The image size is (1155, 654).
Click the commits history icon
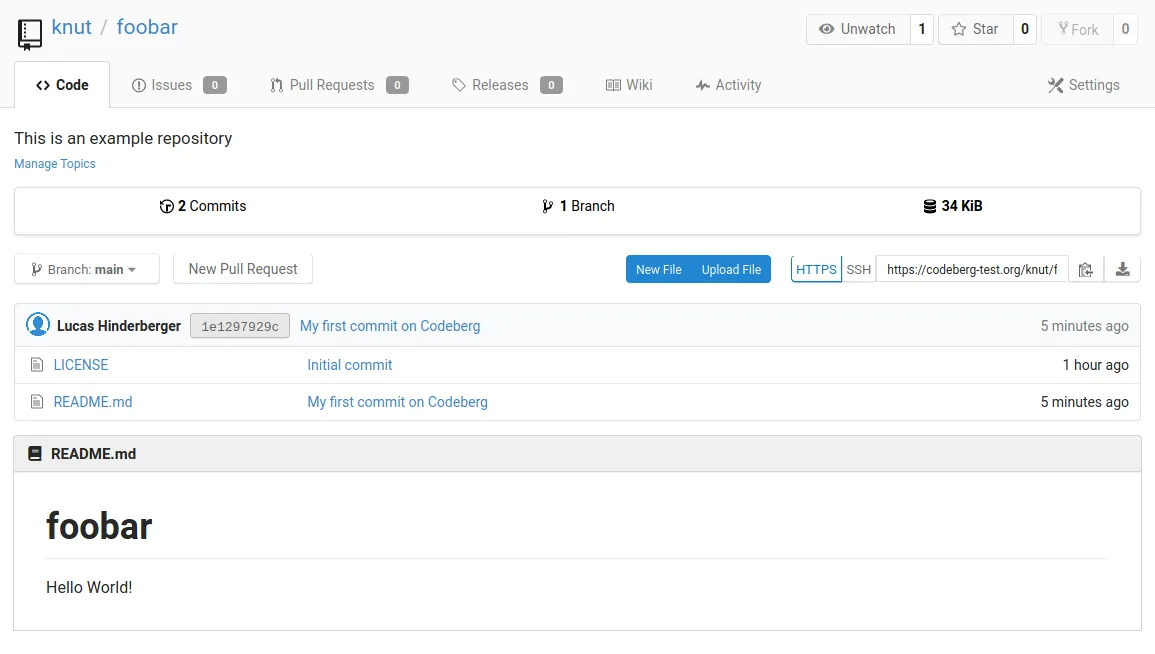click(167, 206)
